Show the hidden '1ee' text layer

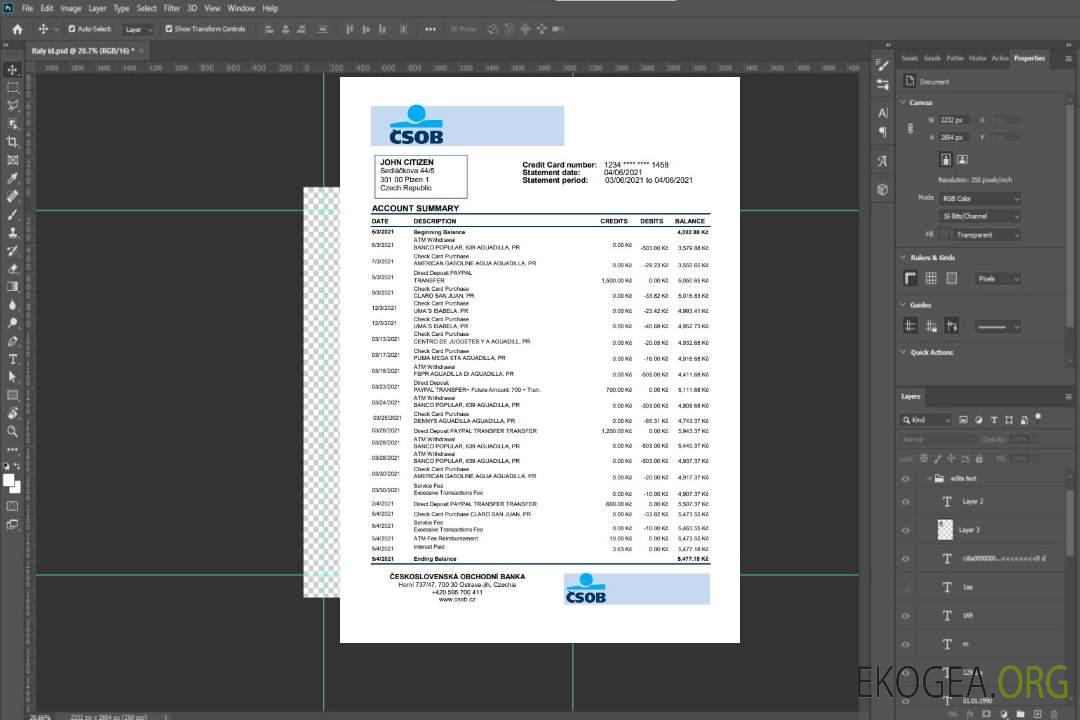[x=906, y=588]
